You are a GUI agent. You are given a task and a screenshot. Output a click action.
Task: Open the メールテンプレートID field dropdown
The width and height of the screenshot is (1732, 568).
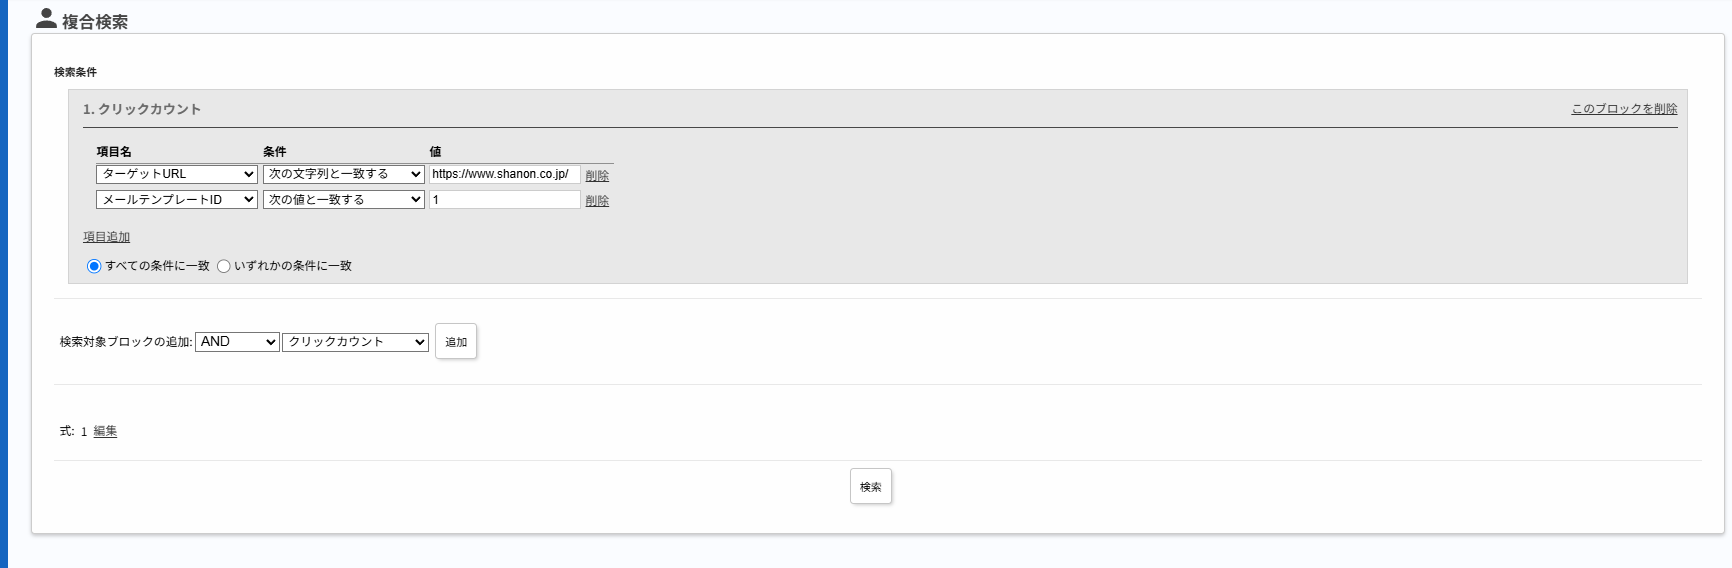(x=177, y=200)
